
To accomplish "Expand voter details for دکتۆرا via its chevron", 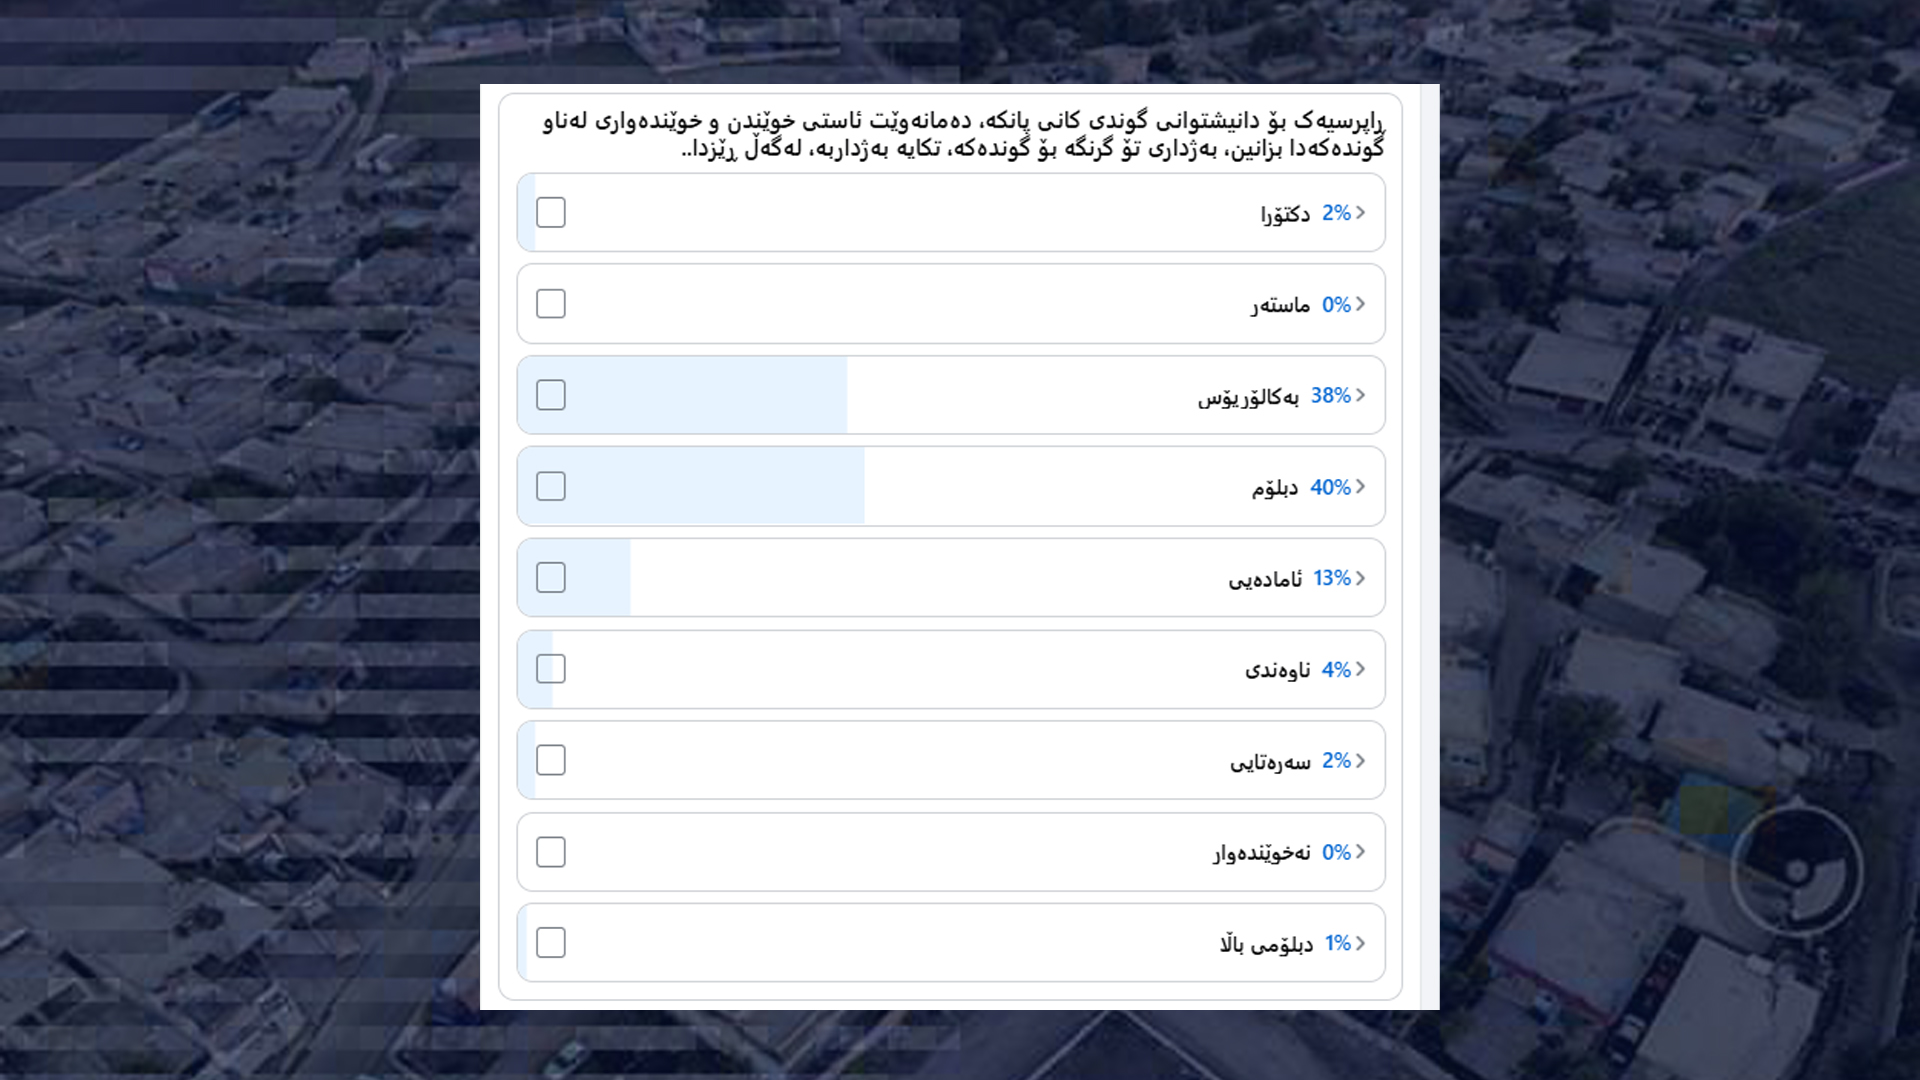I will pyautogui.click(x=1360, y=212).
